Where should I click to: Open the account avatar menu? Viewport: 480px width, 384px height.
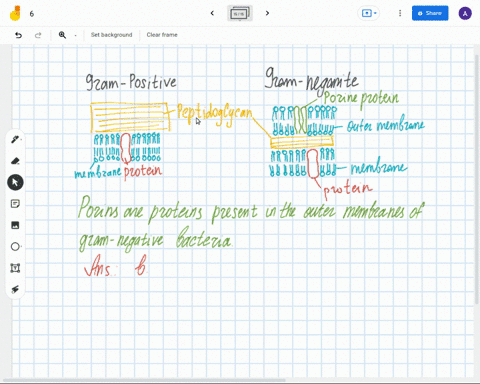click(x=465, y=13)
